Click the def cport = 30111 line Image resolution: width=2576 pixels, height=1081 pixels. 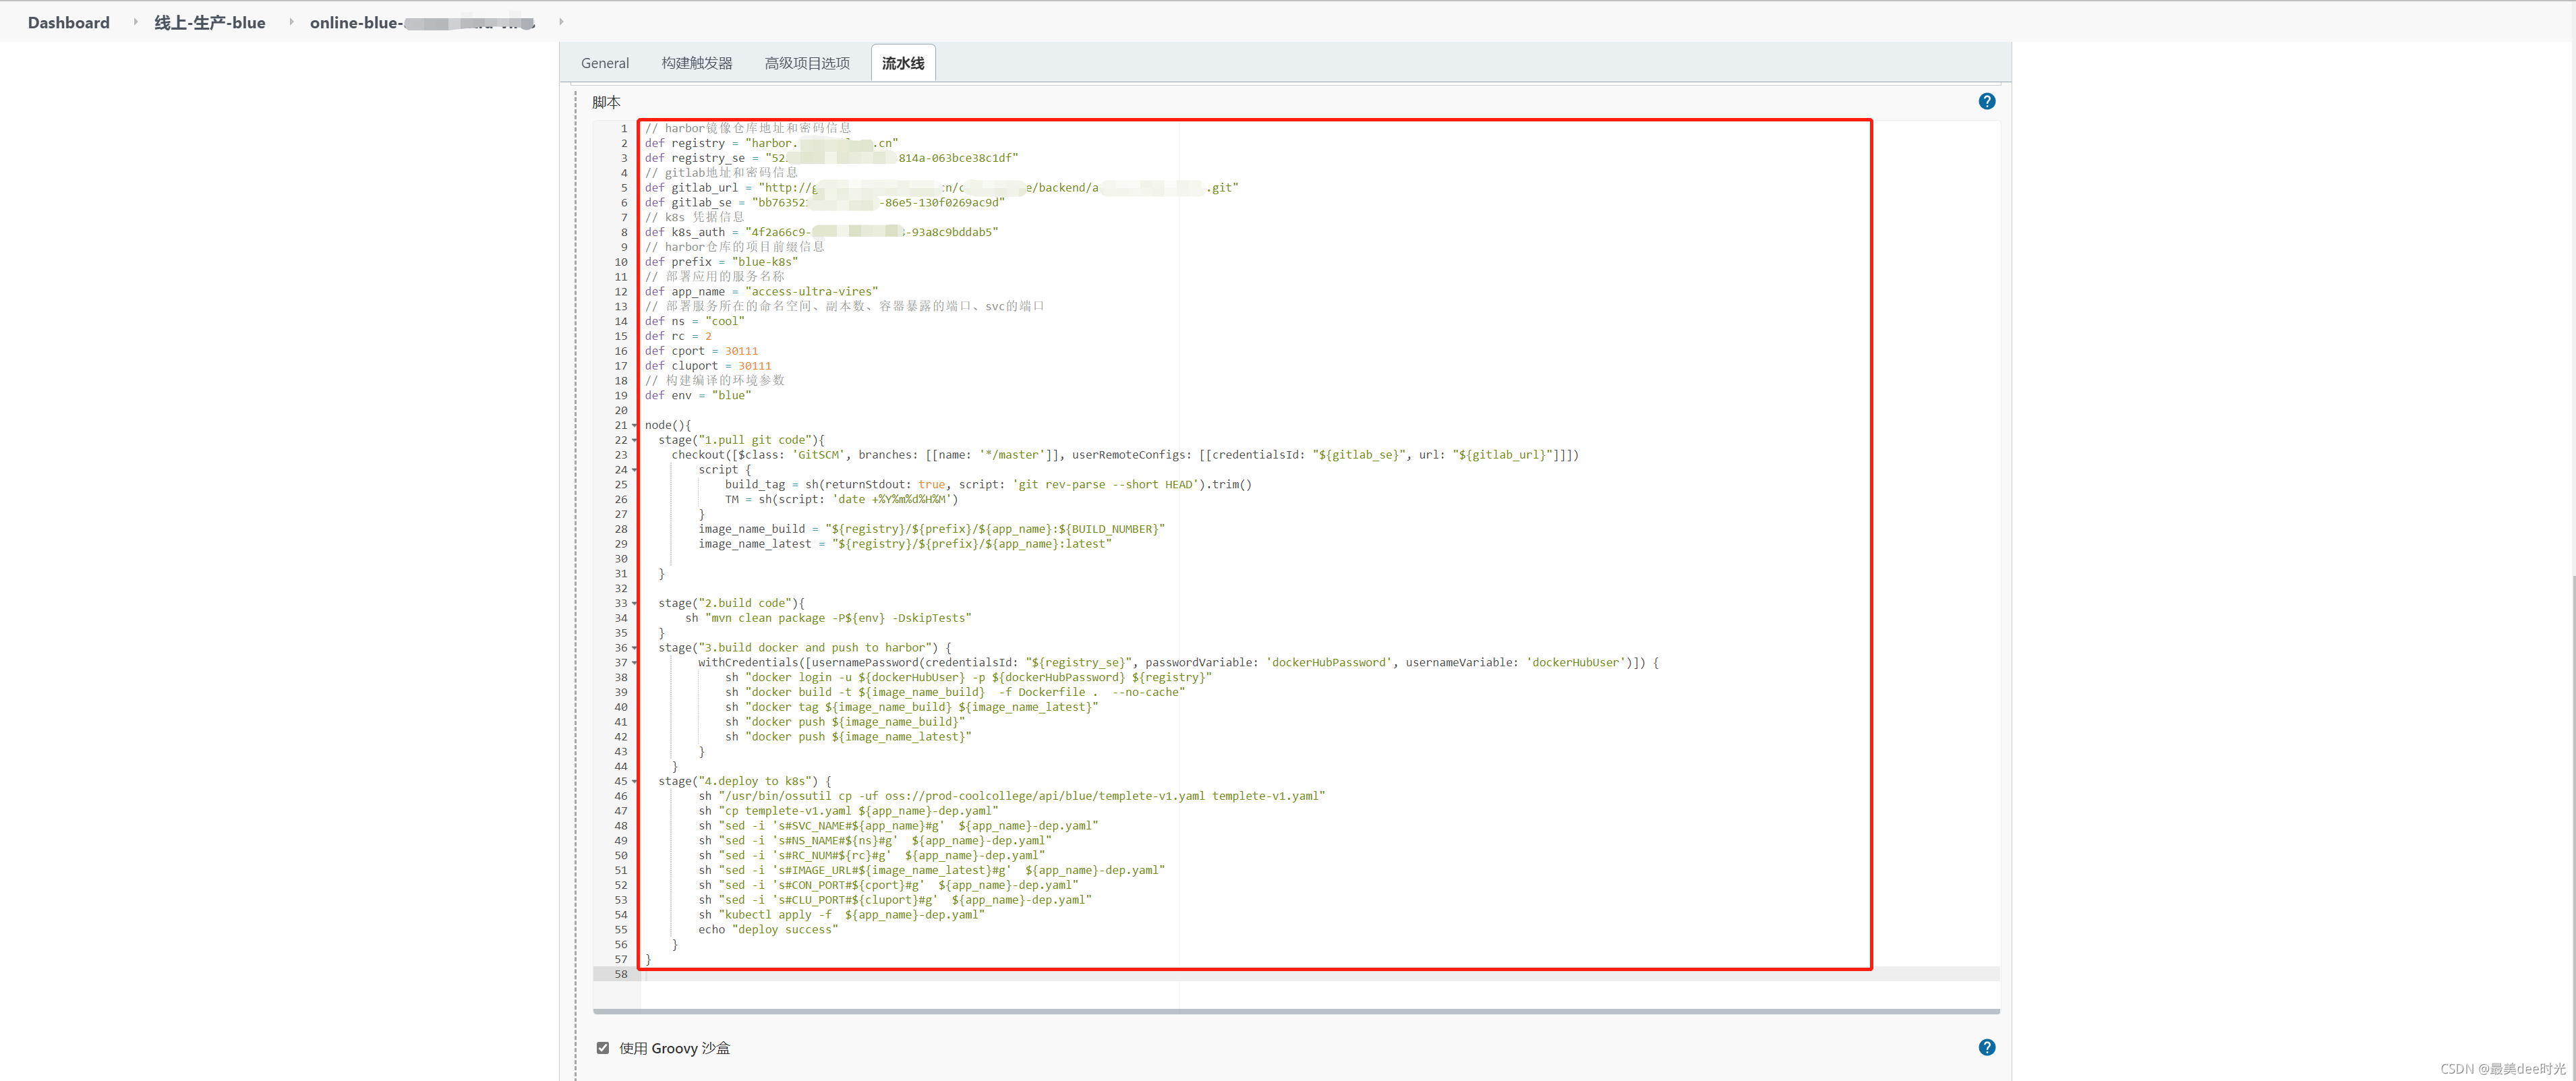pyautogui.click(x=701, y=351)
